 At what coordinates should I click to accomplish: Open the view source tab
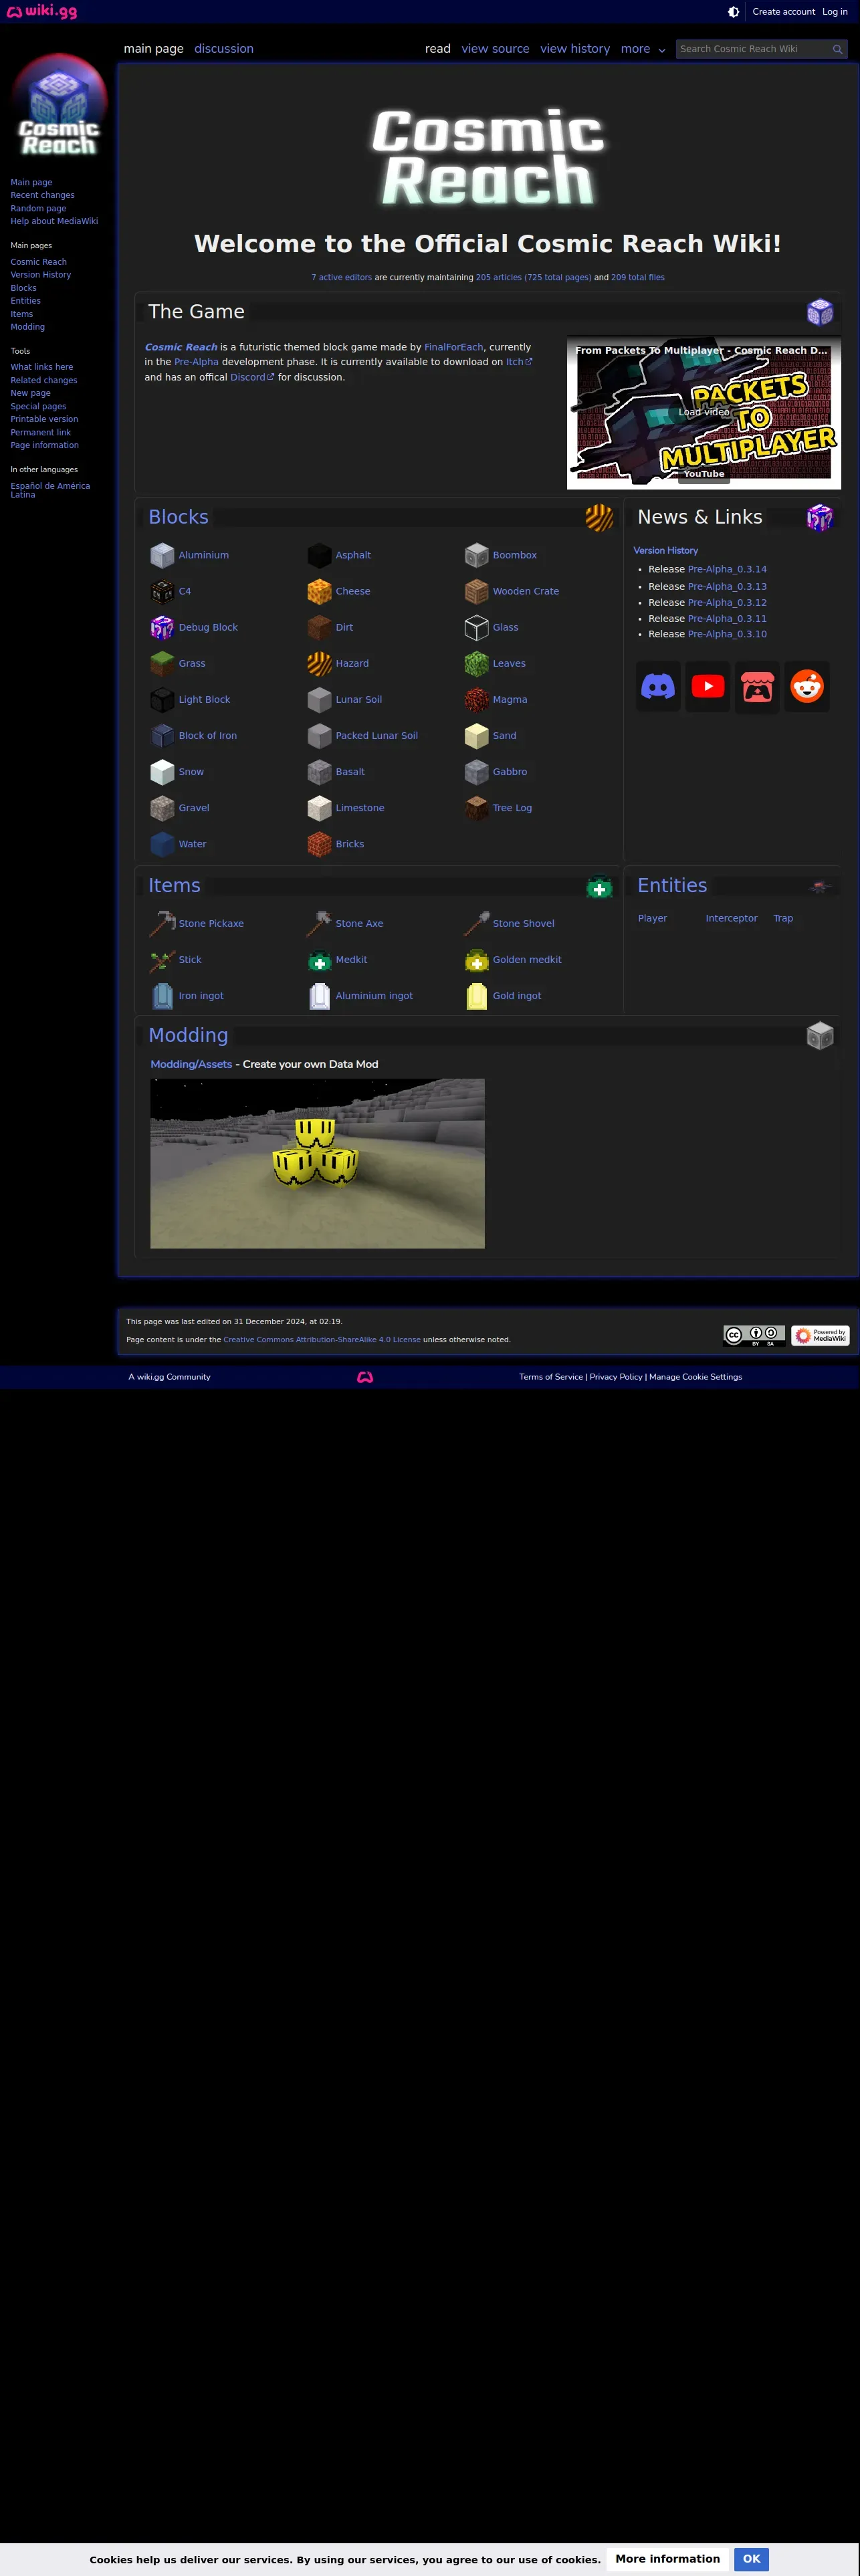point(495,49)
